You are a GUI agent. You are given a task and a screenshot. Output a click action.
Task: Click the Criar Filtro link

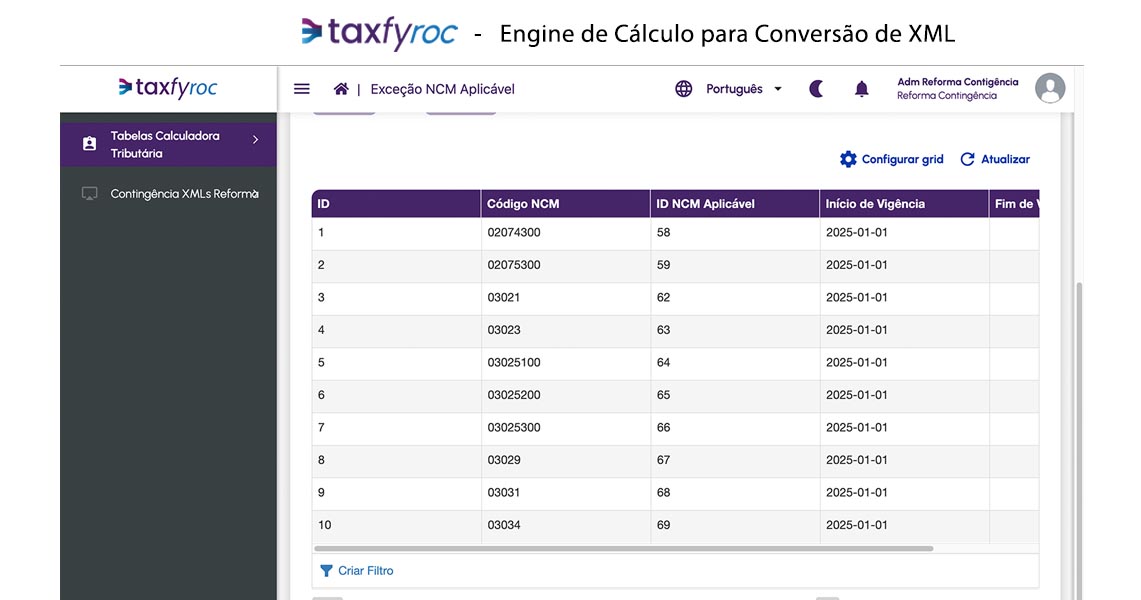pos(365,571)
